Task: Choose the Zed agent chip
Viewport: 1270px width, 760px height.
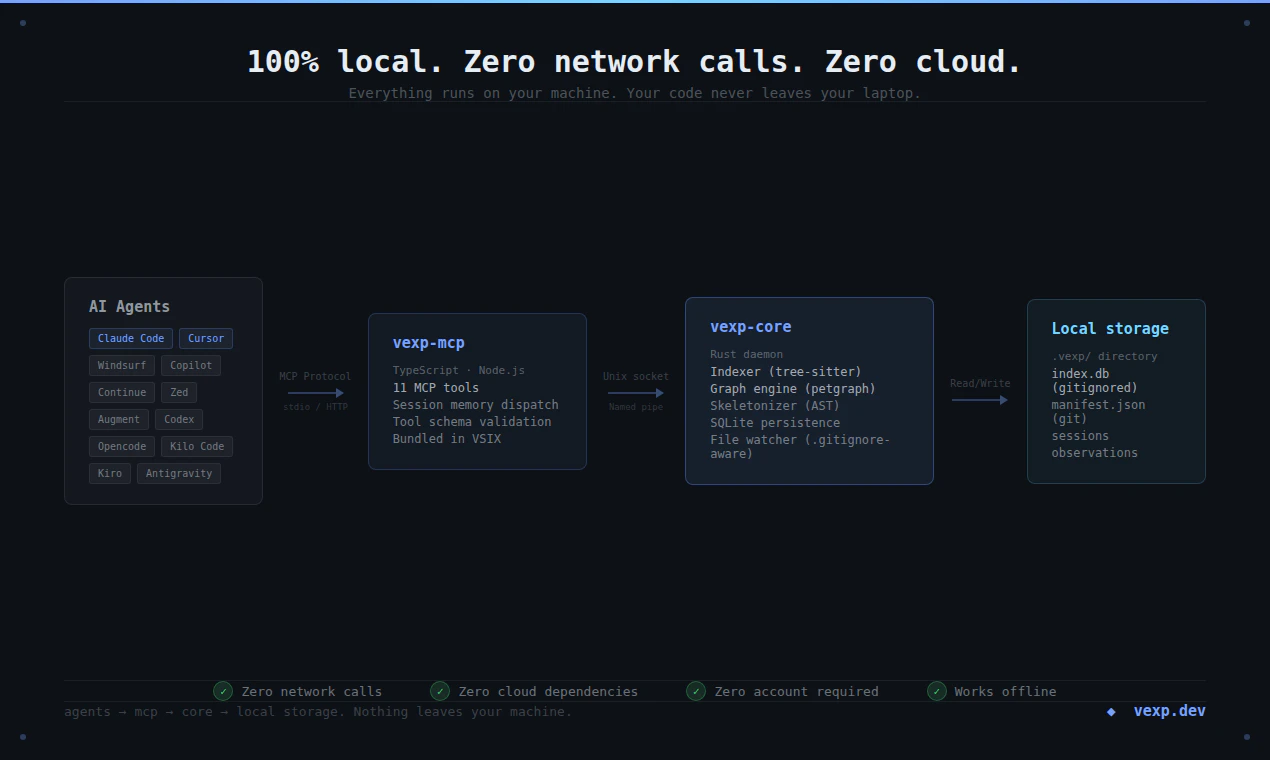Action: [x=179, y=392]
